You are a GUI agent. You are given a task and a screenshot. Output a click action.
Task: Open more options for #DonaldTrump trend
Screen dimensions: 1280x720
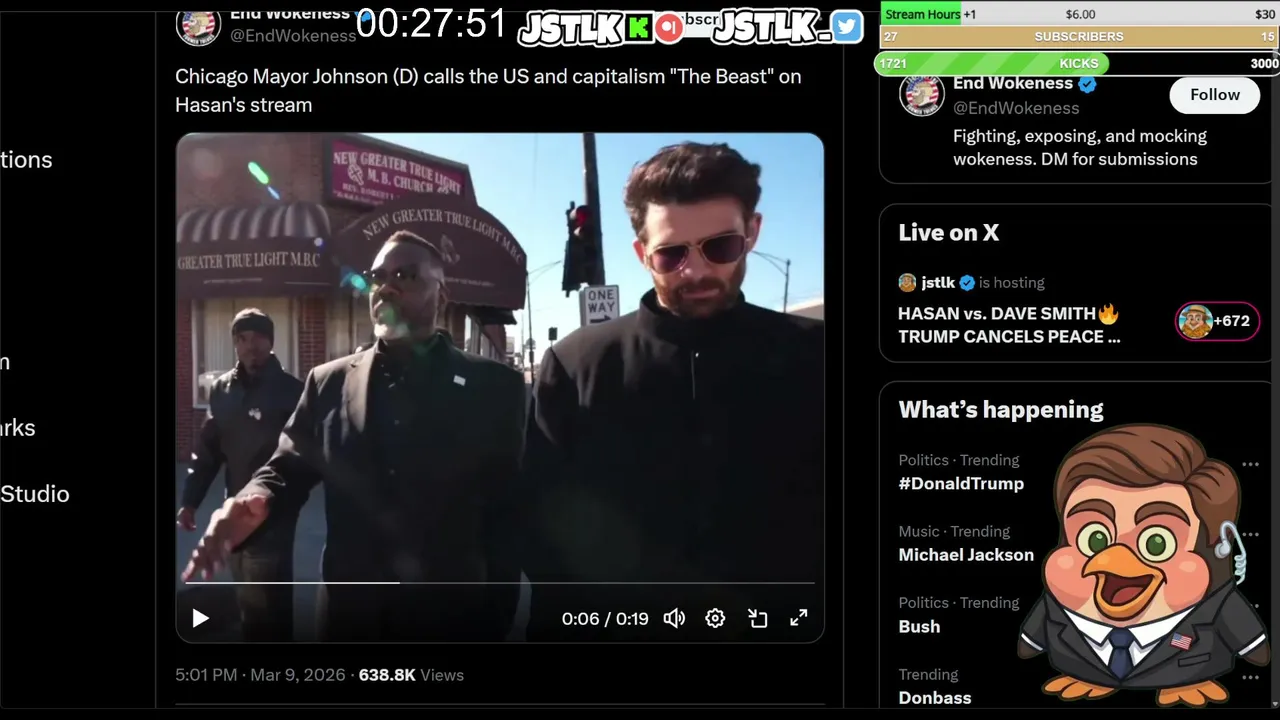coord(1250,464)
